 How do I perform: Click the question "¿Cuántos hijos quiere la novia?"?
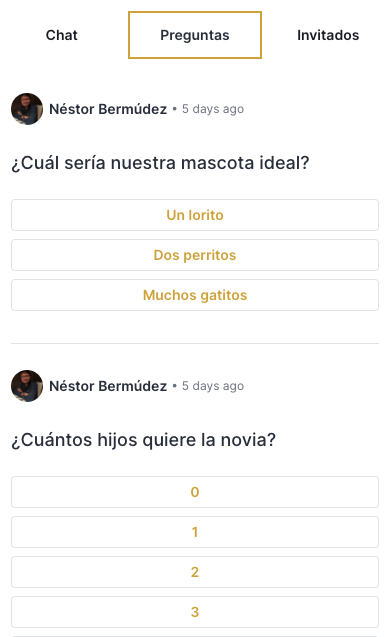pyautogui.click(x=143, y=440)
